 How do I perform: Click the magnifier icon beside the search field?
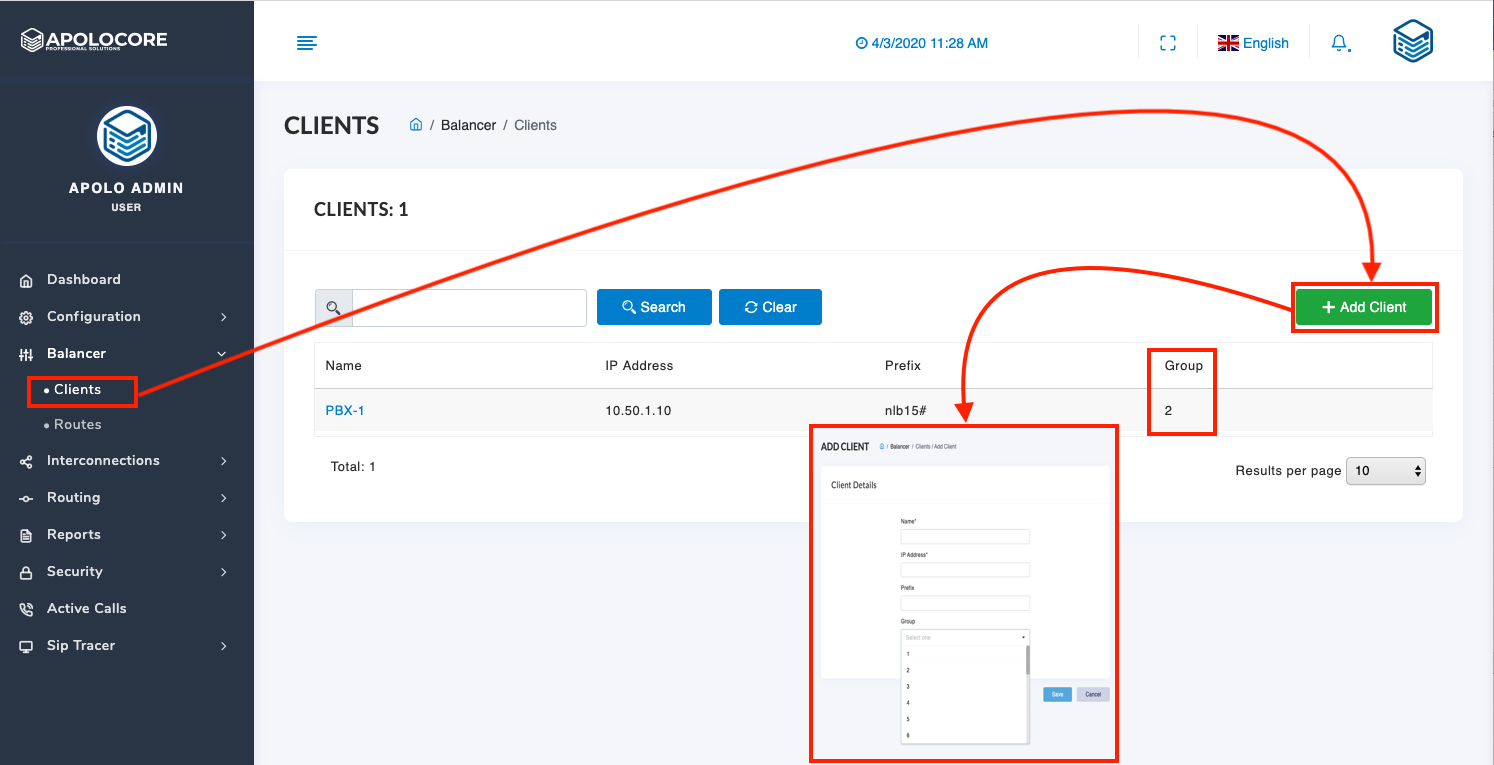[x=334, y=308]
